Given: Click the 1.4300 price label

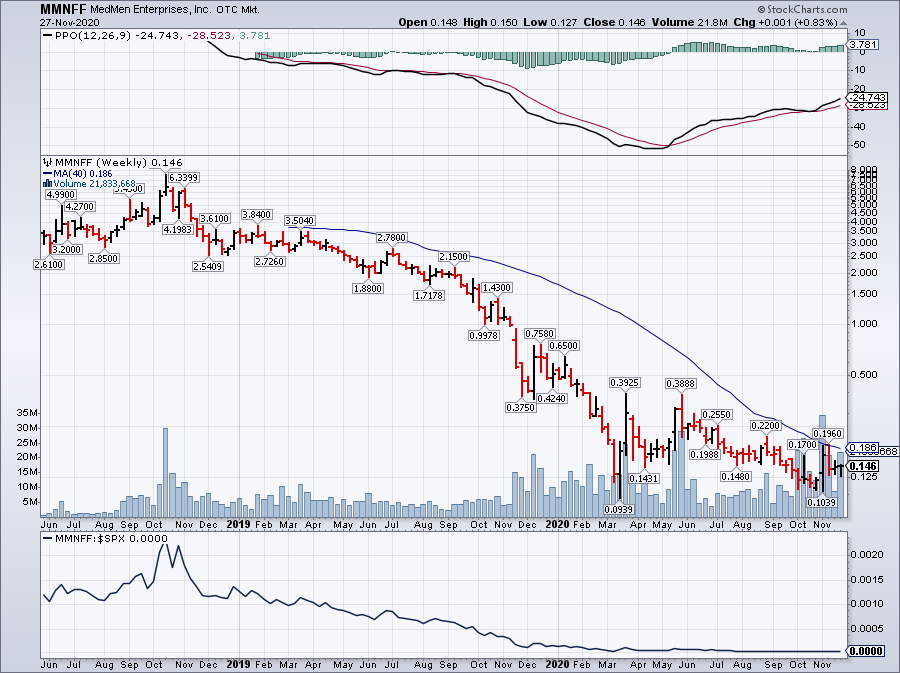Looking at the screenshot, I should (496, 287).
